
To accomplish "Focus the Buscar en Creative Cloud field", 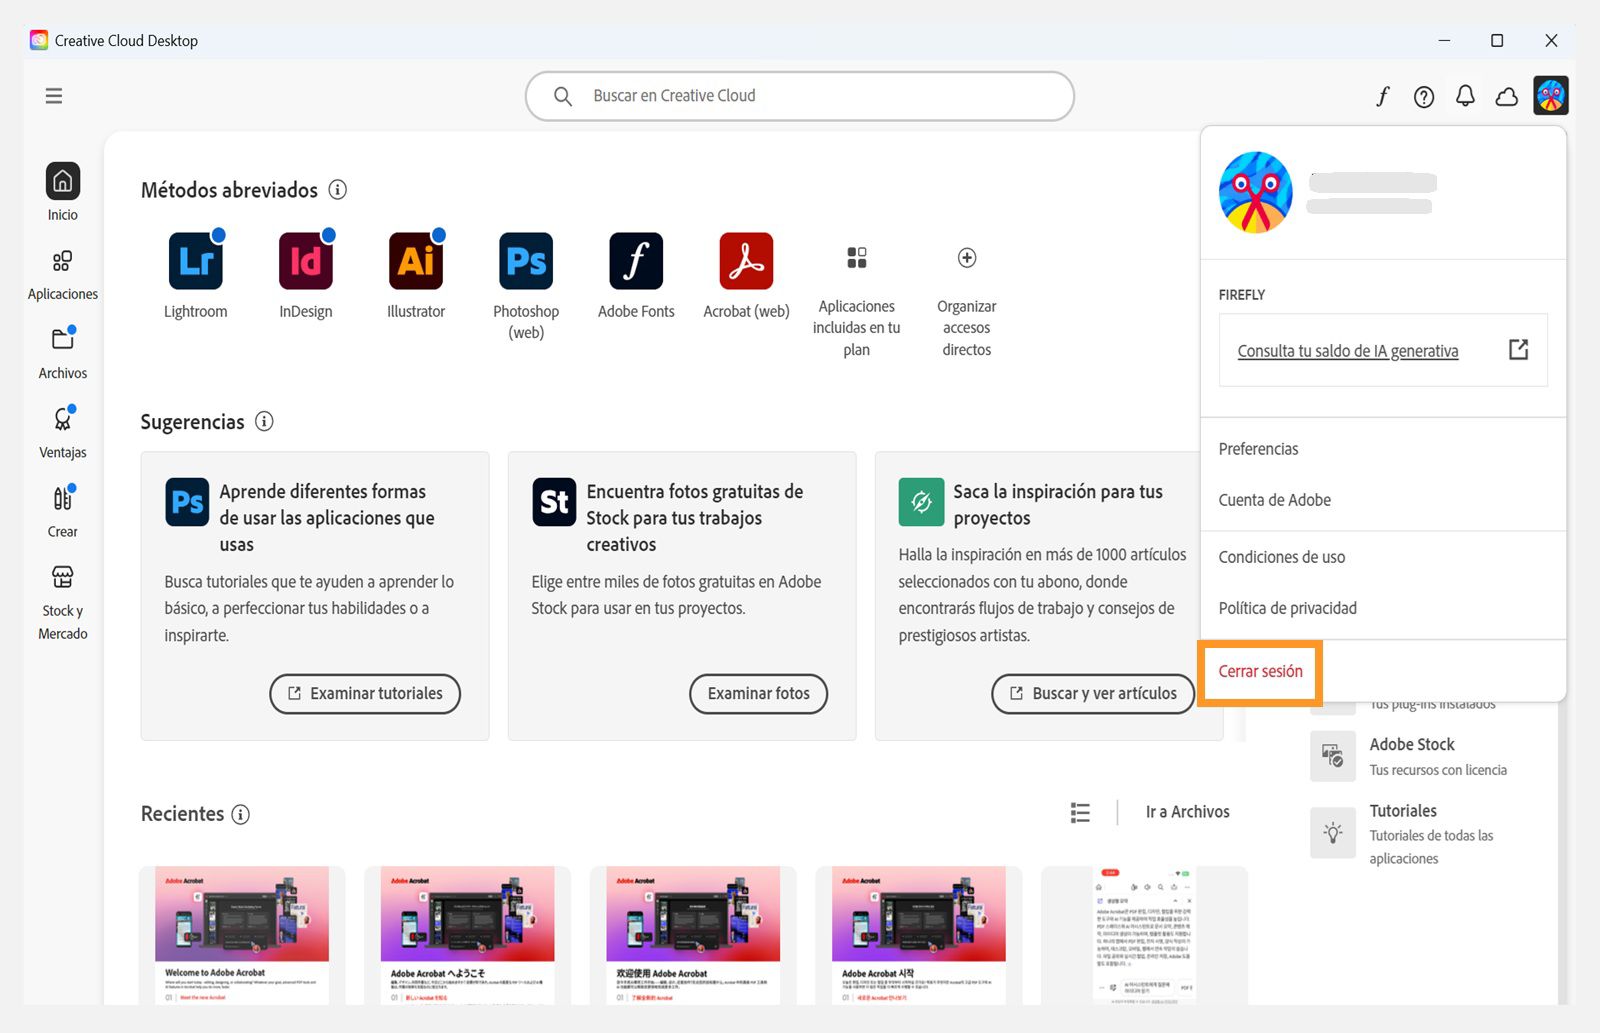I will (800, 96).
